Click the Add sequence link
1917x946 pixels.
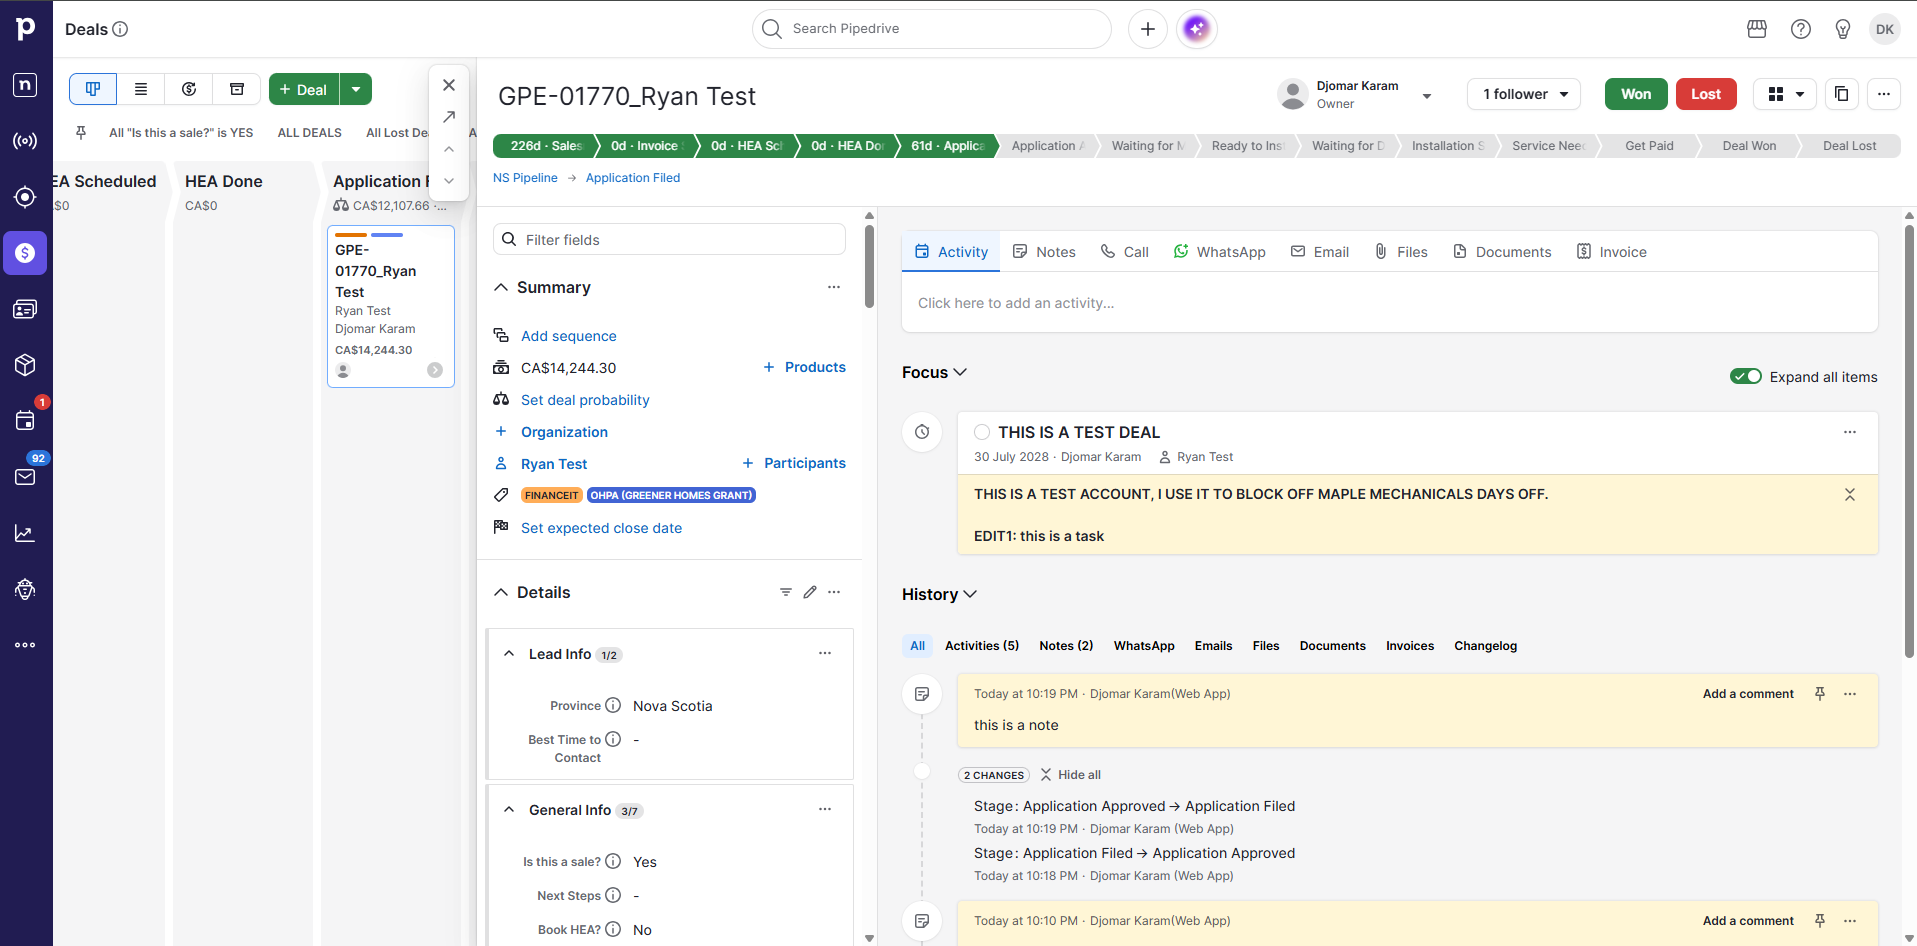pyautogui.click(x=569, y=336)
